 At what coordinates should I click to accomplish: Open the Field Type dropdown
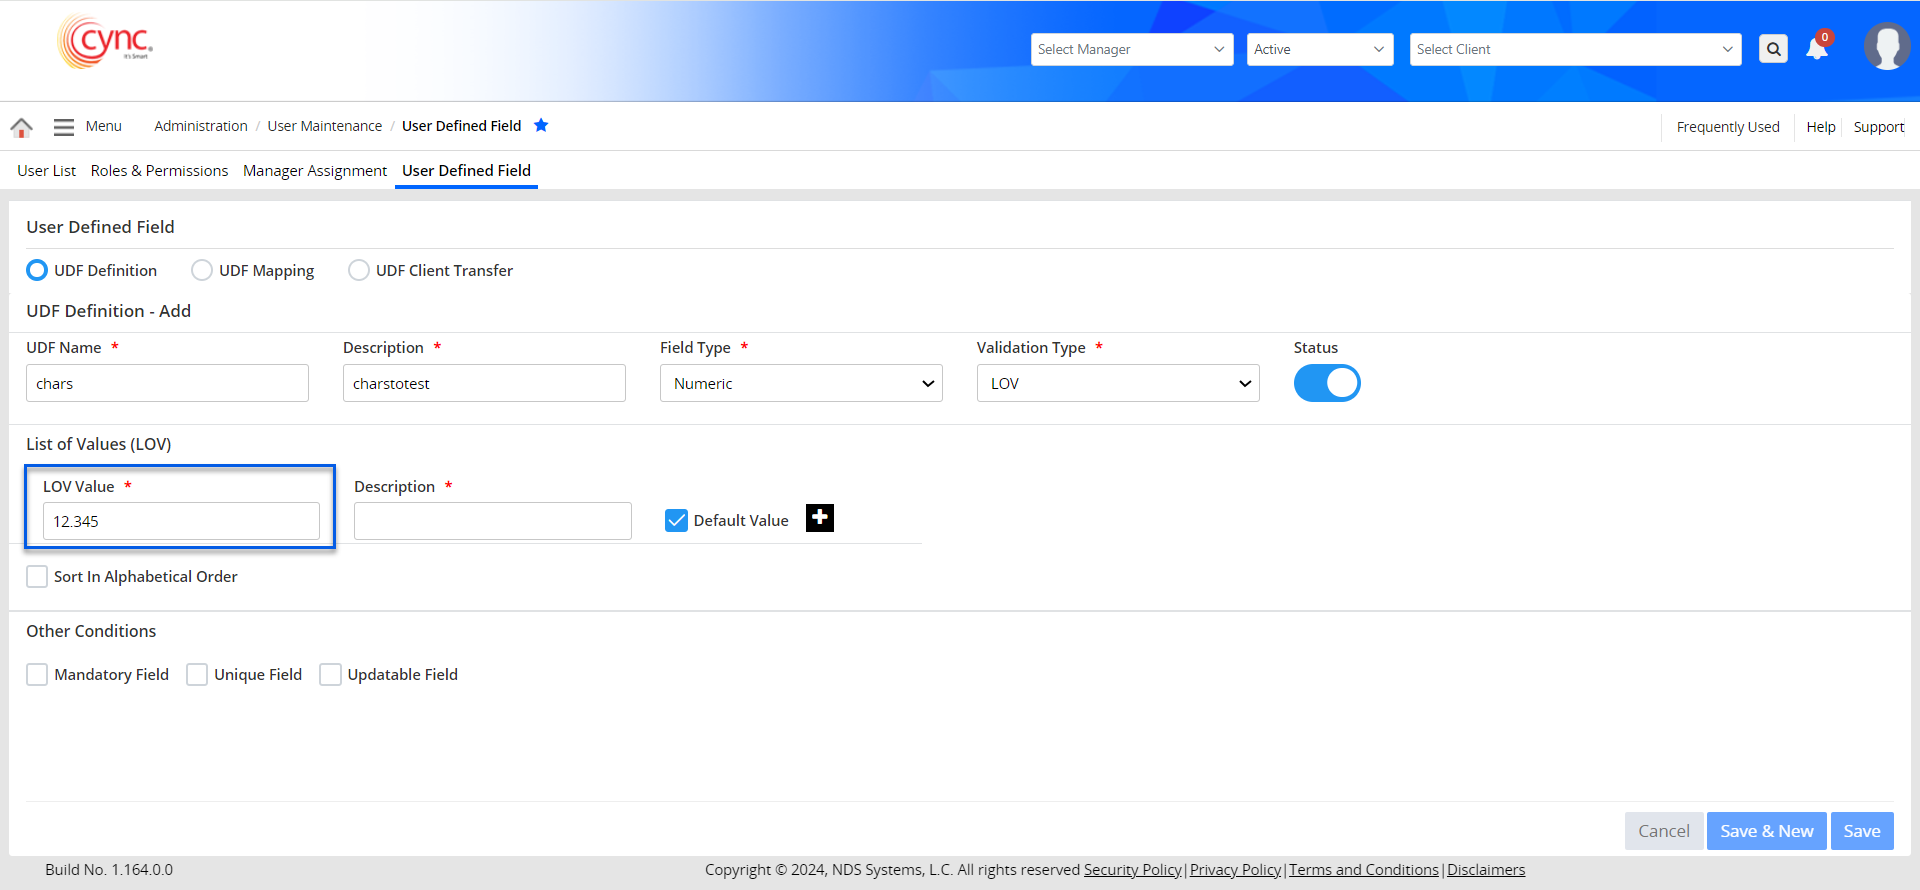[801, 383]
